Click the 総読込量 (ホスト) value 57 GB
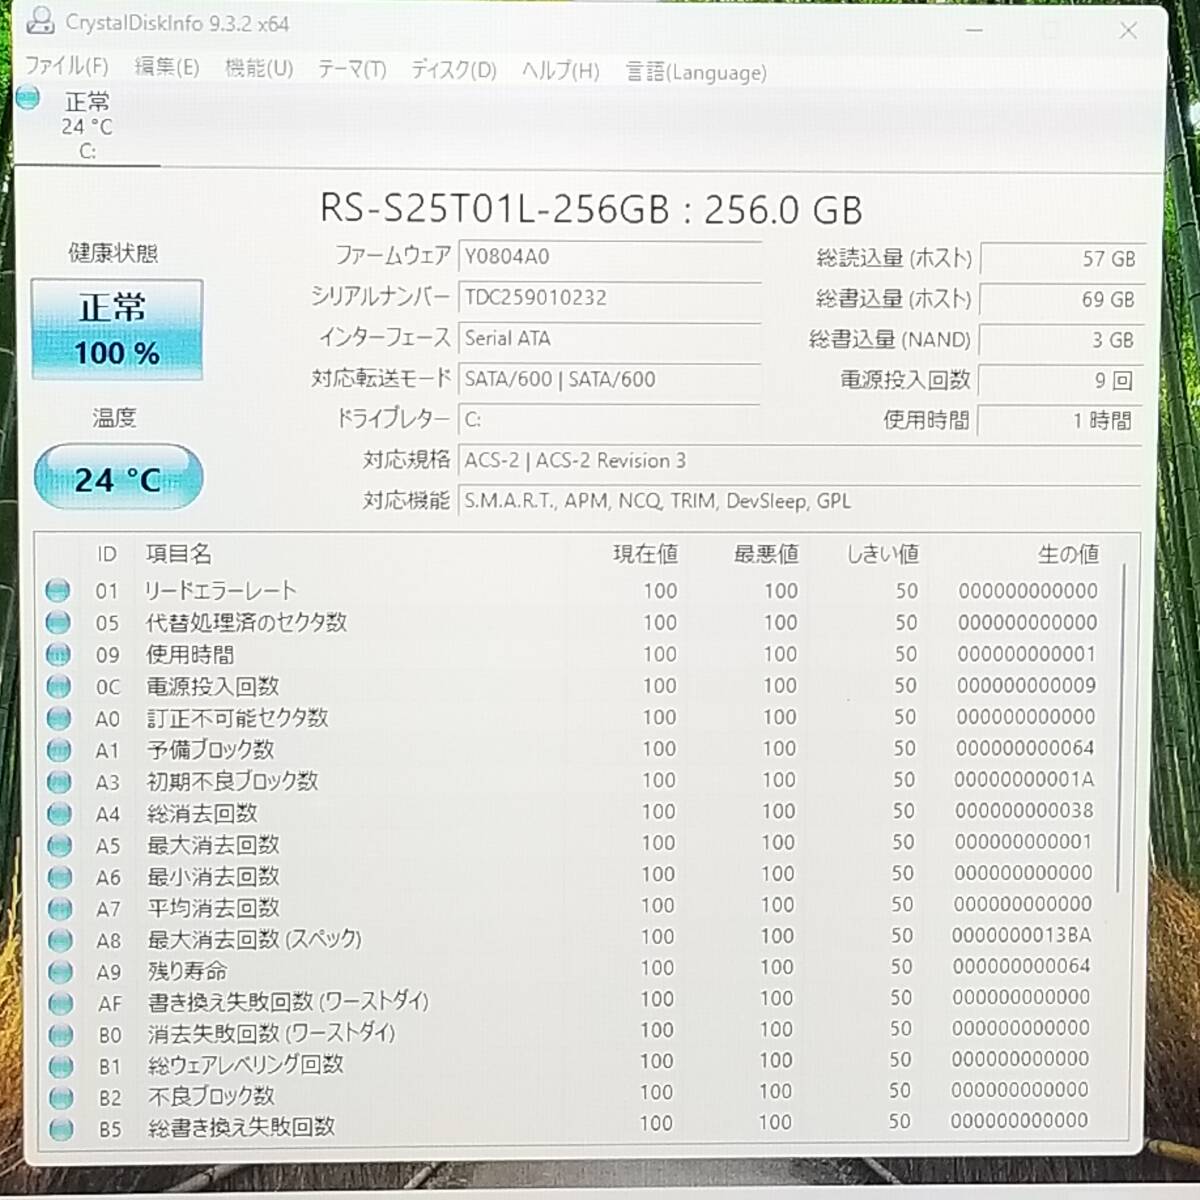 (1062, 259)
